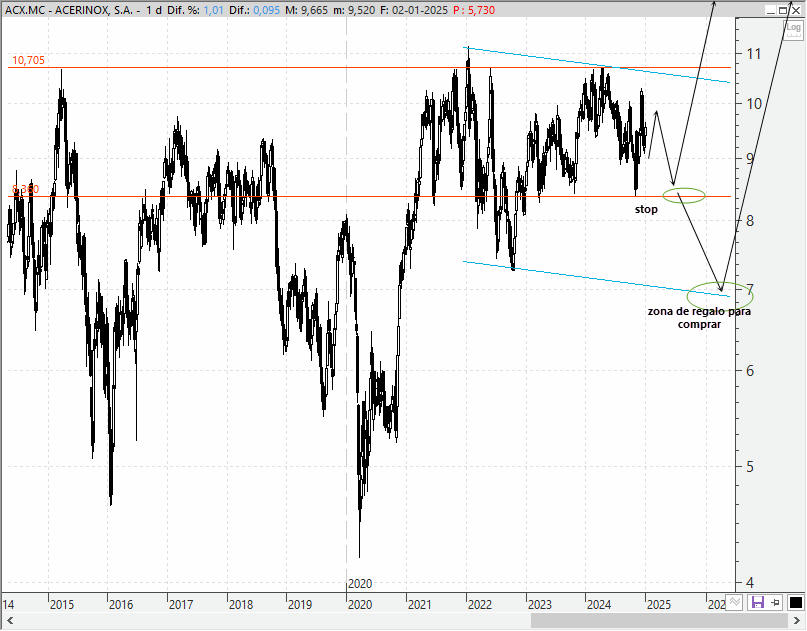Click the 2020 marker above the date axis

pyautogui.click(x=360, y=584)
